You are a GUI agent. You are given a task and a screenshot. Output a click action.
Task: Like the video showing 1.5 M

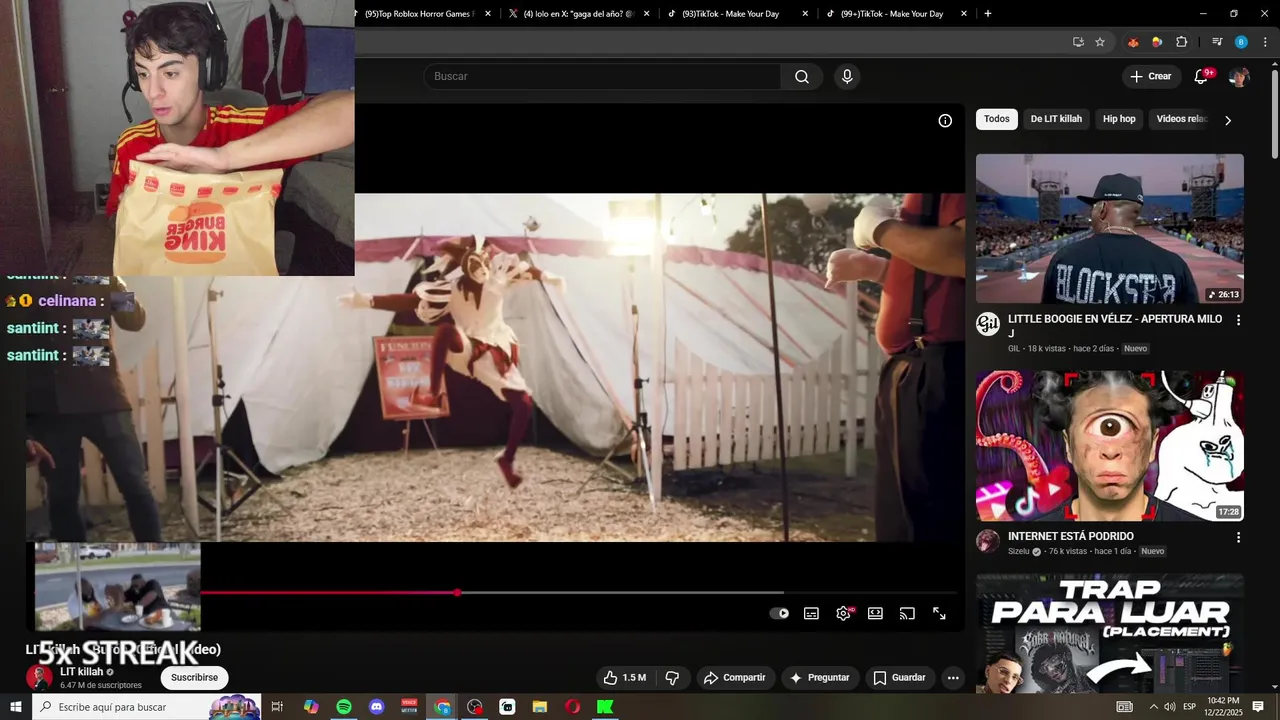[625, 678]
